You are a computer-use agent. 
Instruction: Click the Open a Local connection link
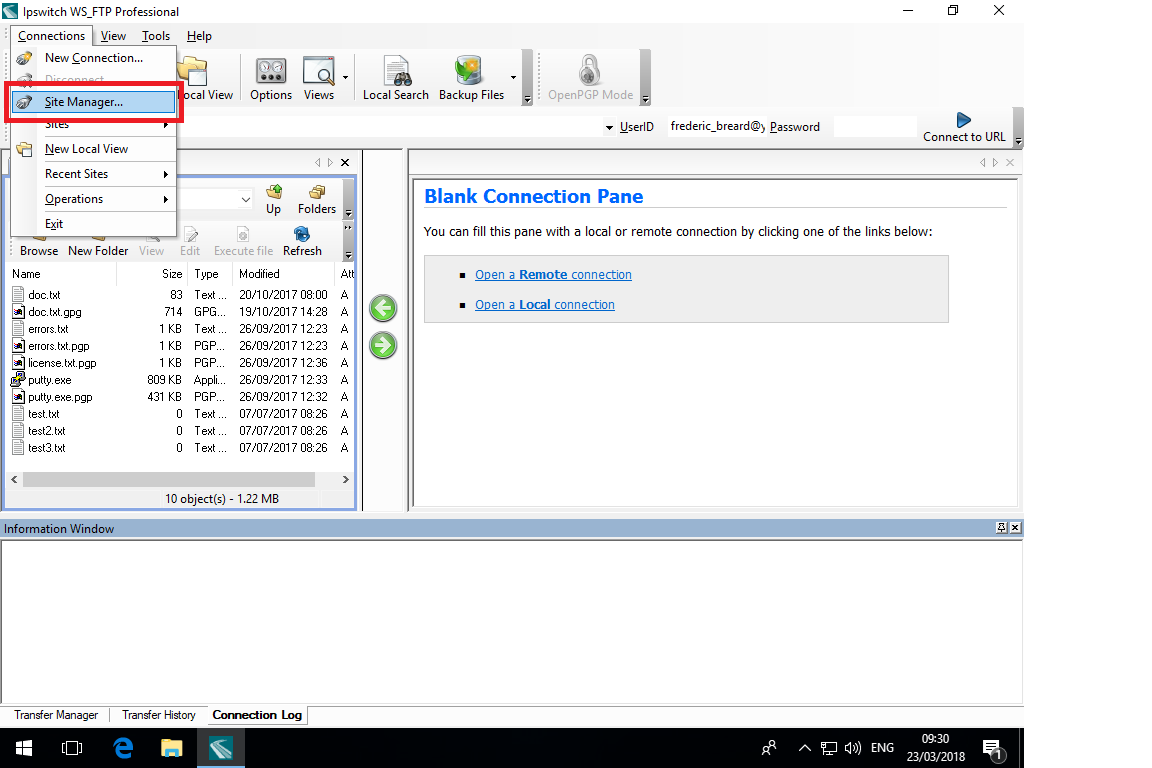(x=544, y=305)
